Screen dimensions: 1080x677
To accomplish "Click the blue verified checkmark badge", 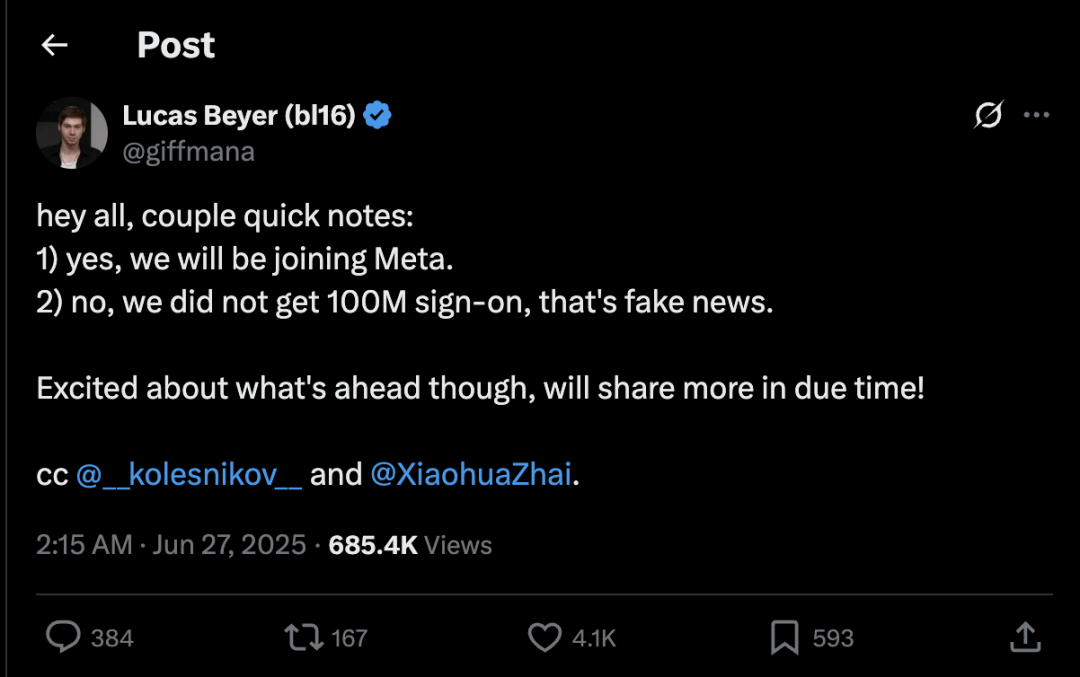I will pos(377,115).
